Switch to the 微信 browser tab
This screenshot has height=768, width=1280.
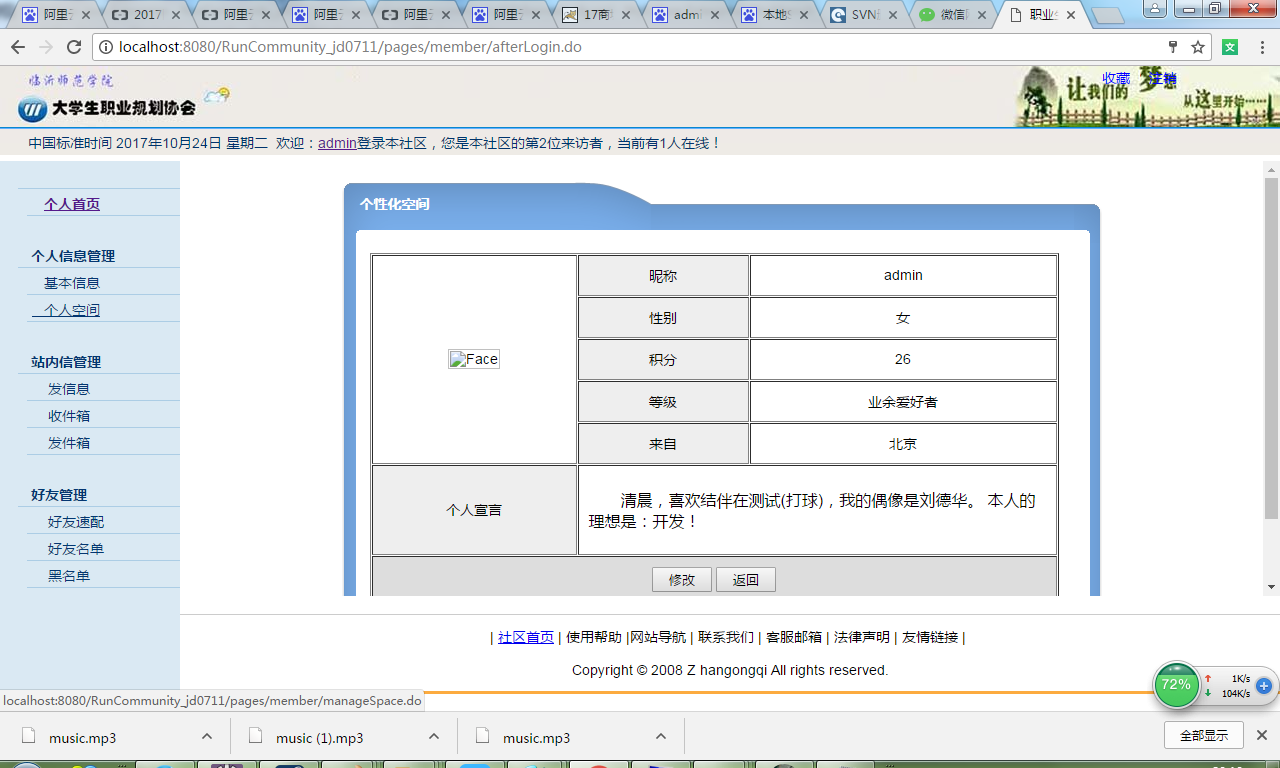(957, 15)
